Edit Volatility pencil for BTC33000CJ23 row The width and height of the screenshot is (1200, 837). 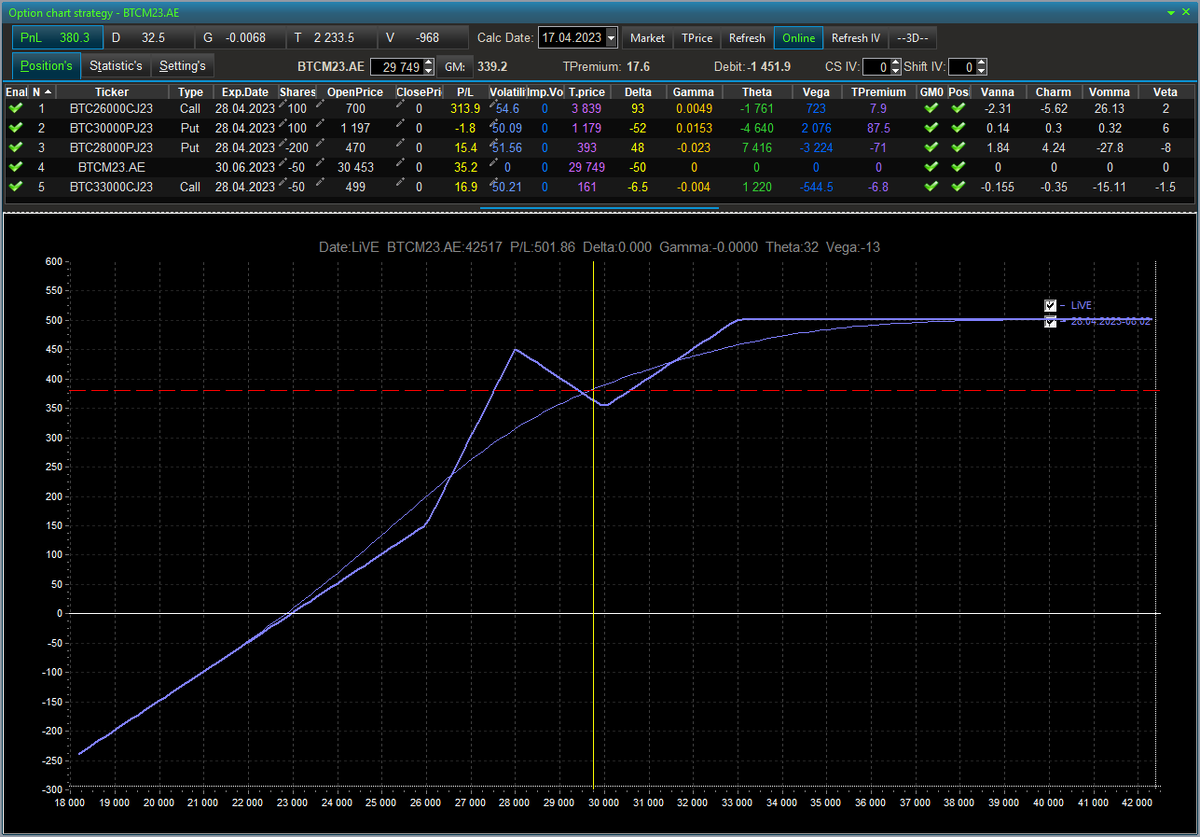tap(494, 181)
